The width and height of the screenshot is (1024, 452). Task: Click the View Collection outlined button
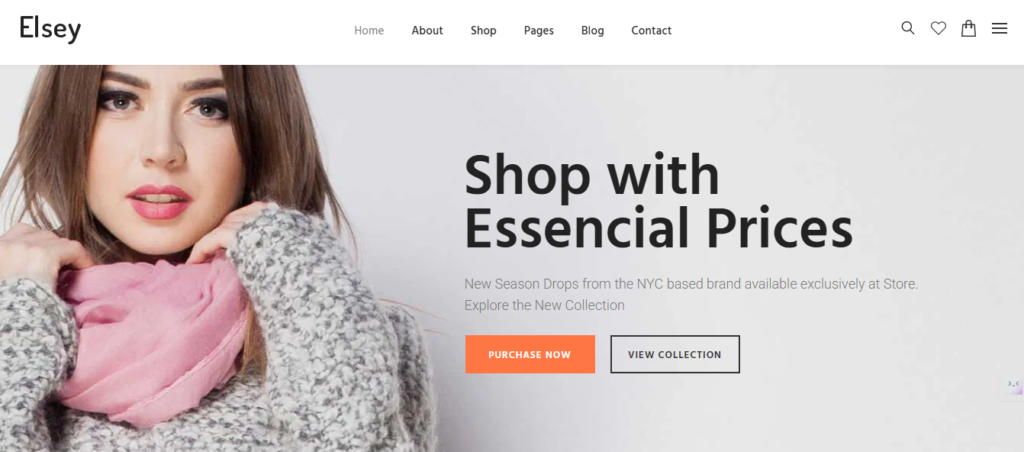pyautogui.click(x=675, y=355)
